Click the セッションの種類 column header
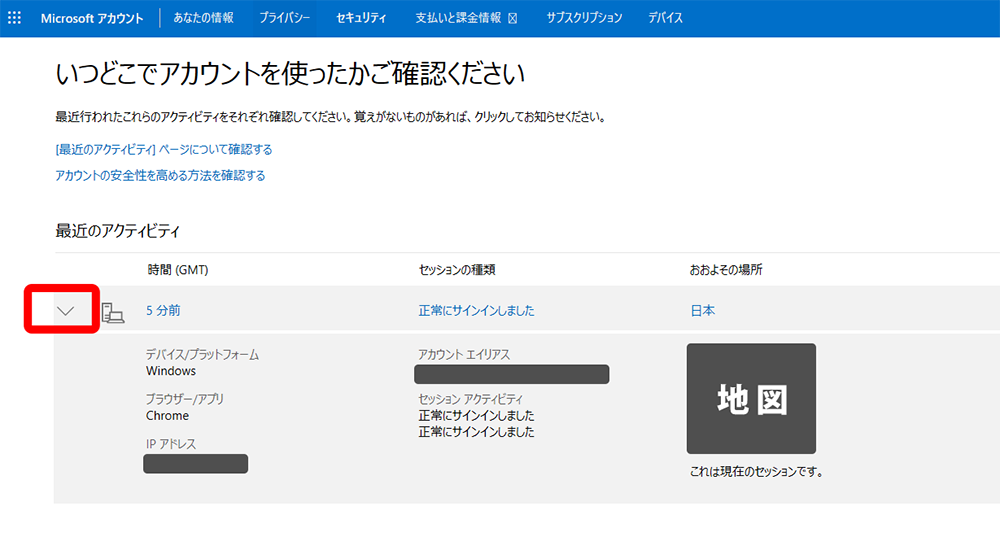 [x=457, y=270]
